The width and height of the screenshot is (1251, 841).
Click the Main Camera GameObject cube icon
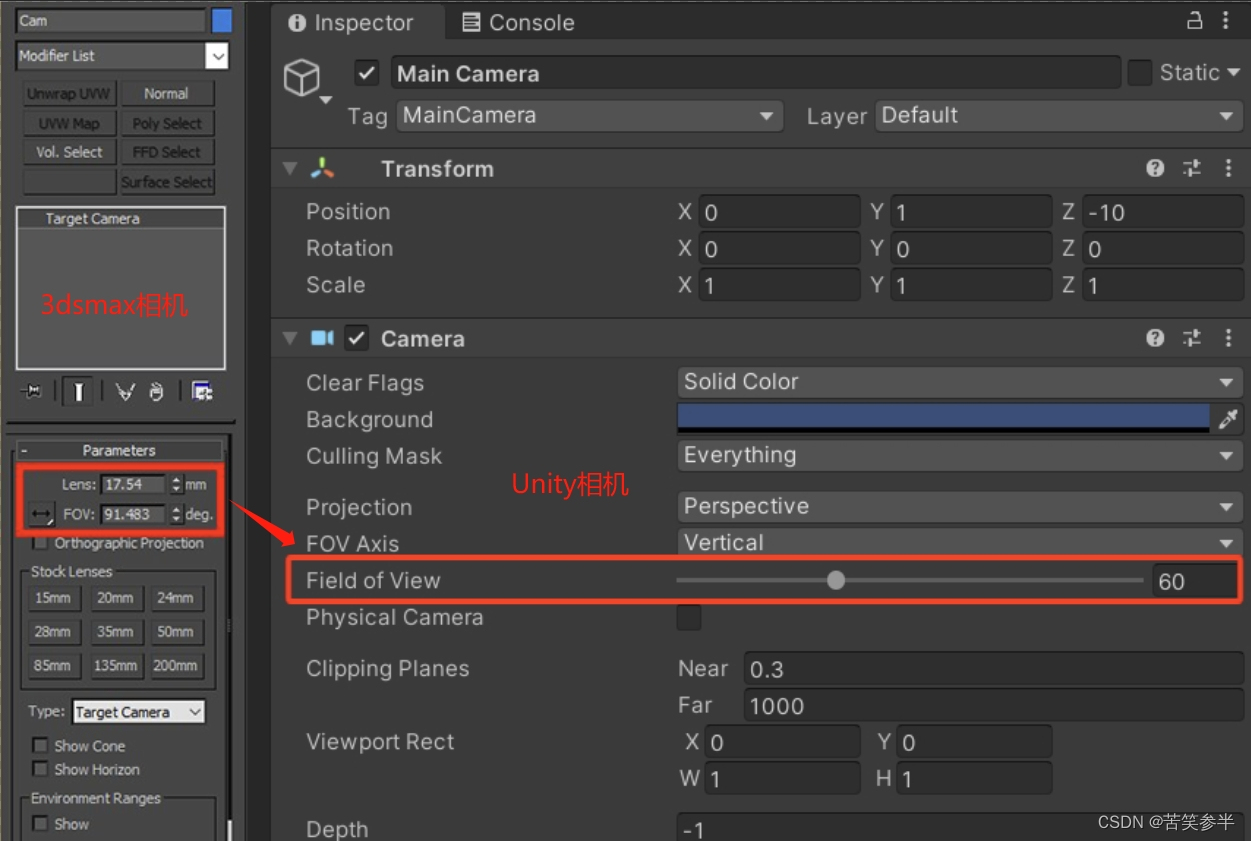click(302, 77)
